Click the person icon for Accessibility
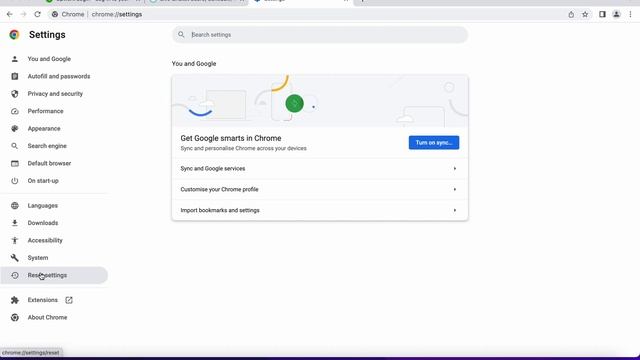The image size is (640, 360). [x=15, y=240]
